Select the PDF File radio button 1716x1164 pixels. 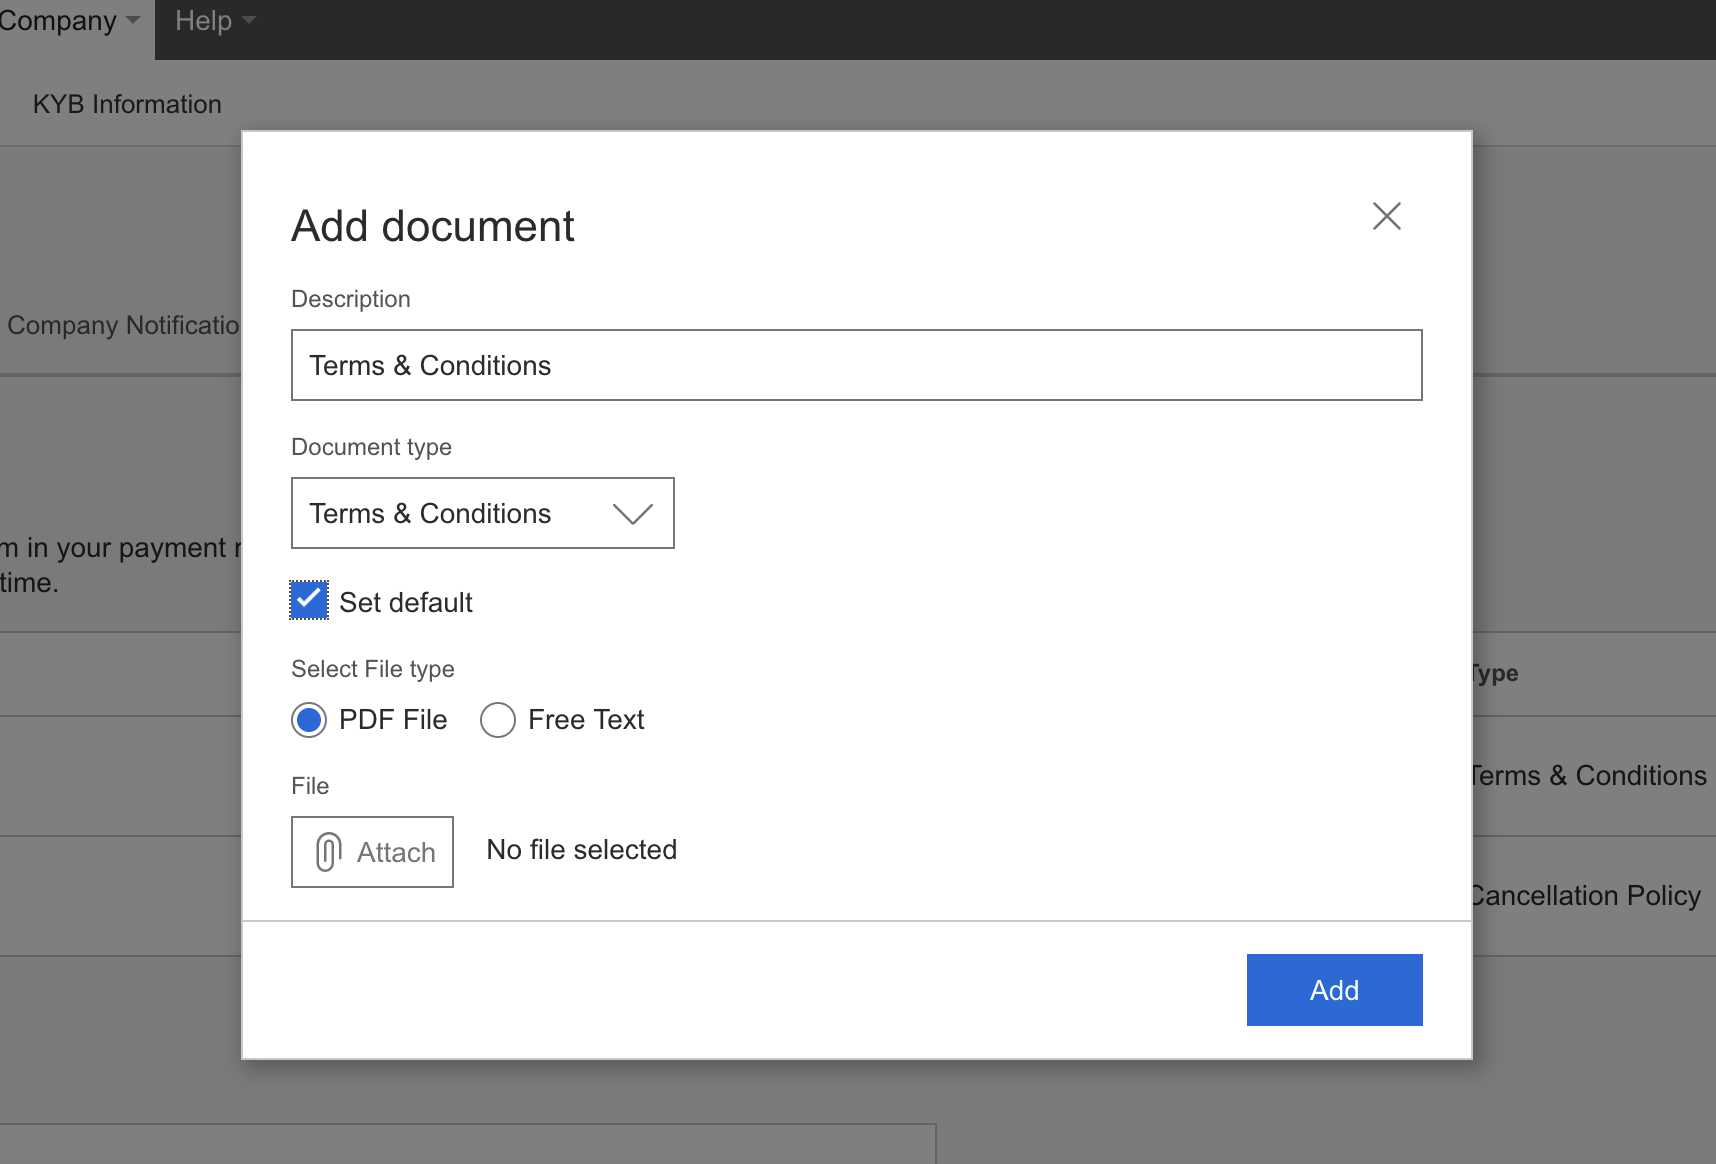[309, 720]
